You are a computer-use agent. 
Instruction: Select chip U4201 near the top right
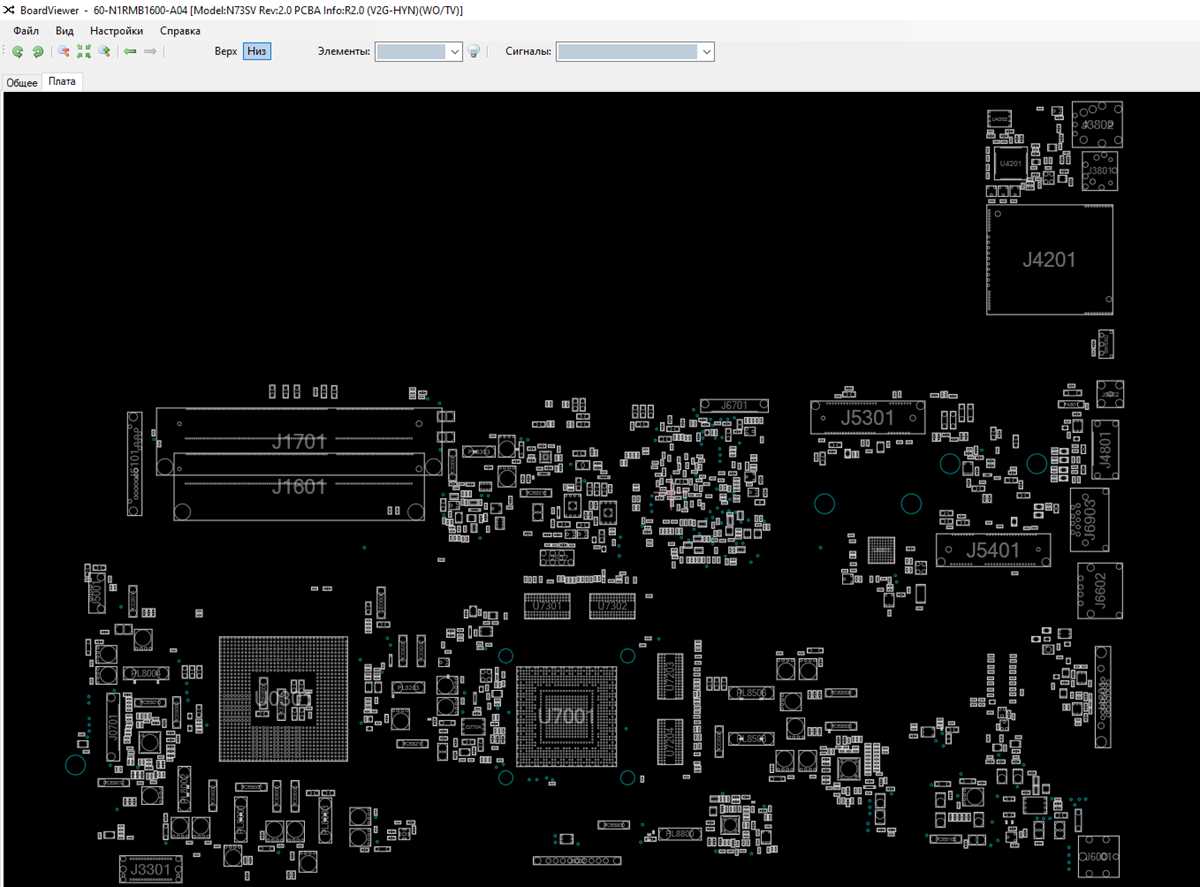point(1011,163)
